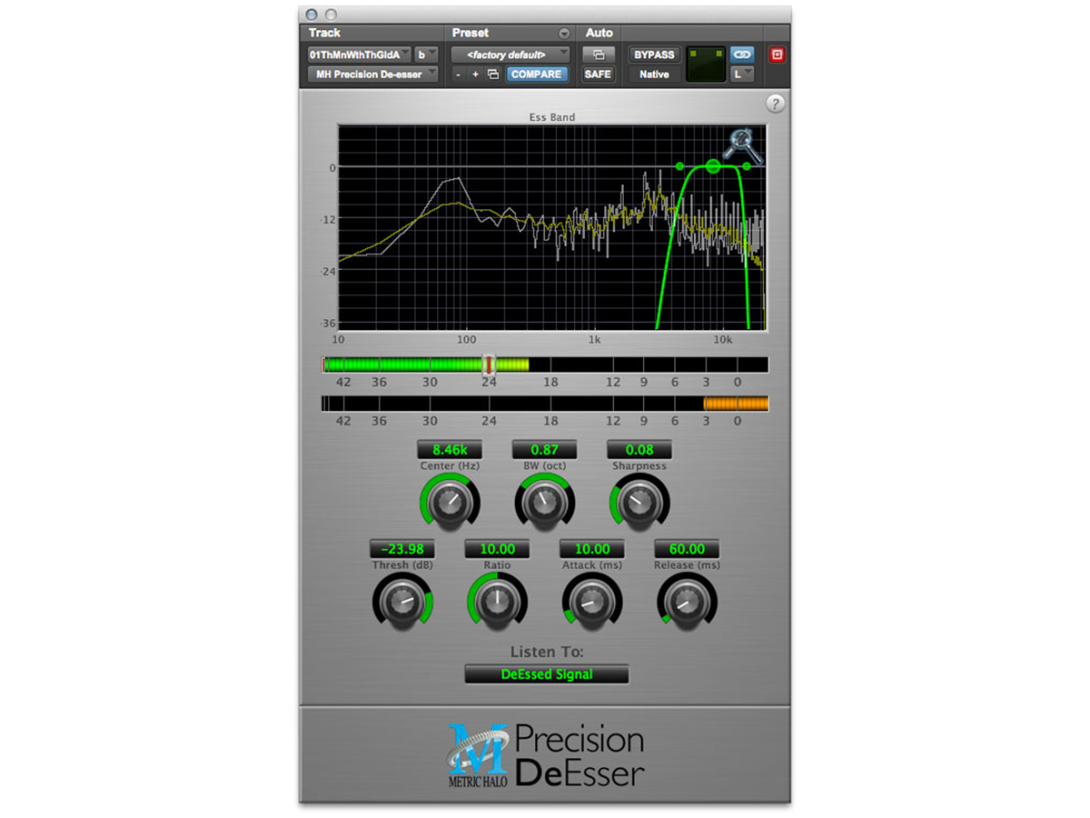The width and height of the screenshot is (1090, 818).
Task: Click the Center (Hz) knob
Action: click(x=450, y=502)
